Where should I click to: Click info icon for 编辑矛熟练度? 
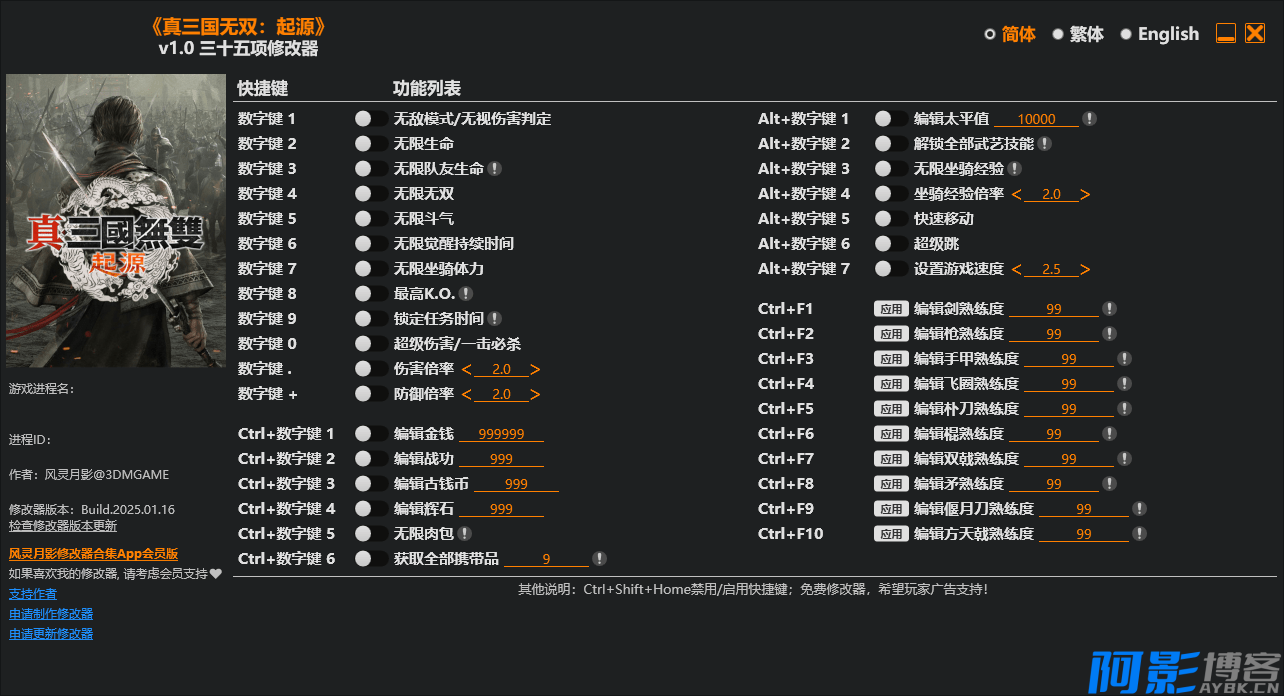[x=1109, y=484]
